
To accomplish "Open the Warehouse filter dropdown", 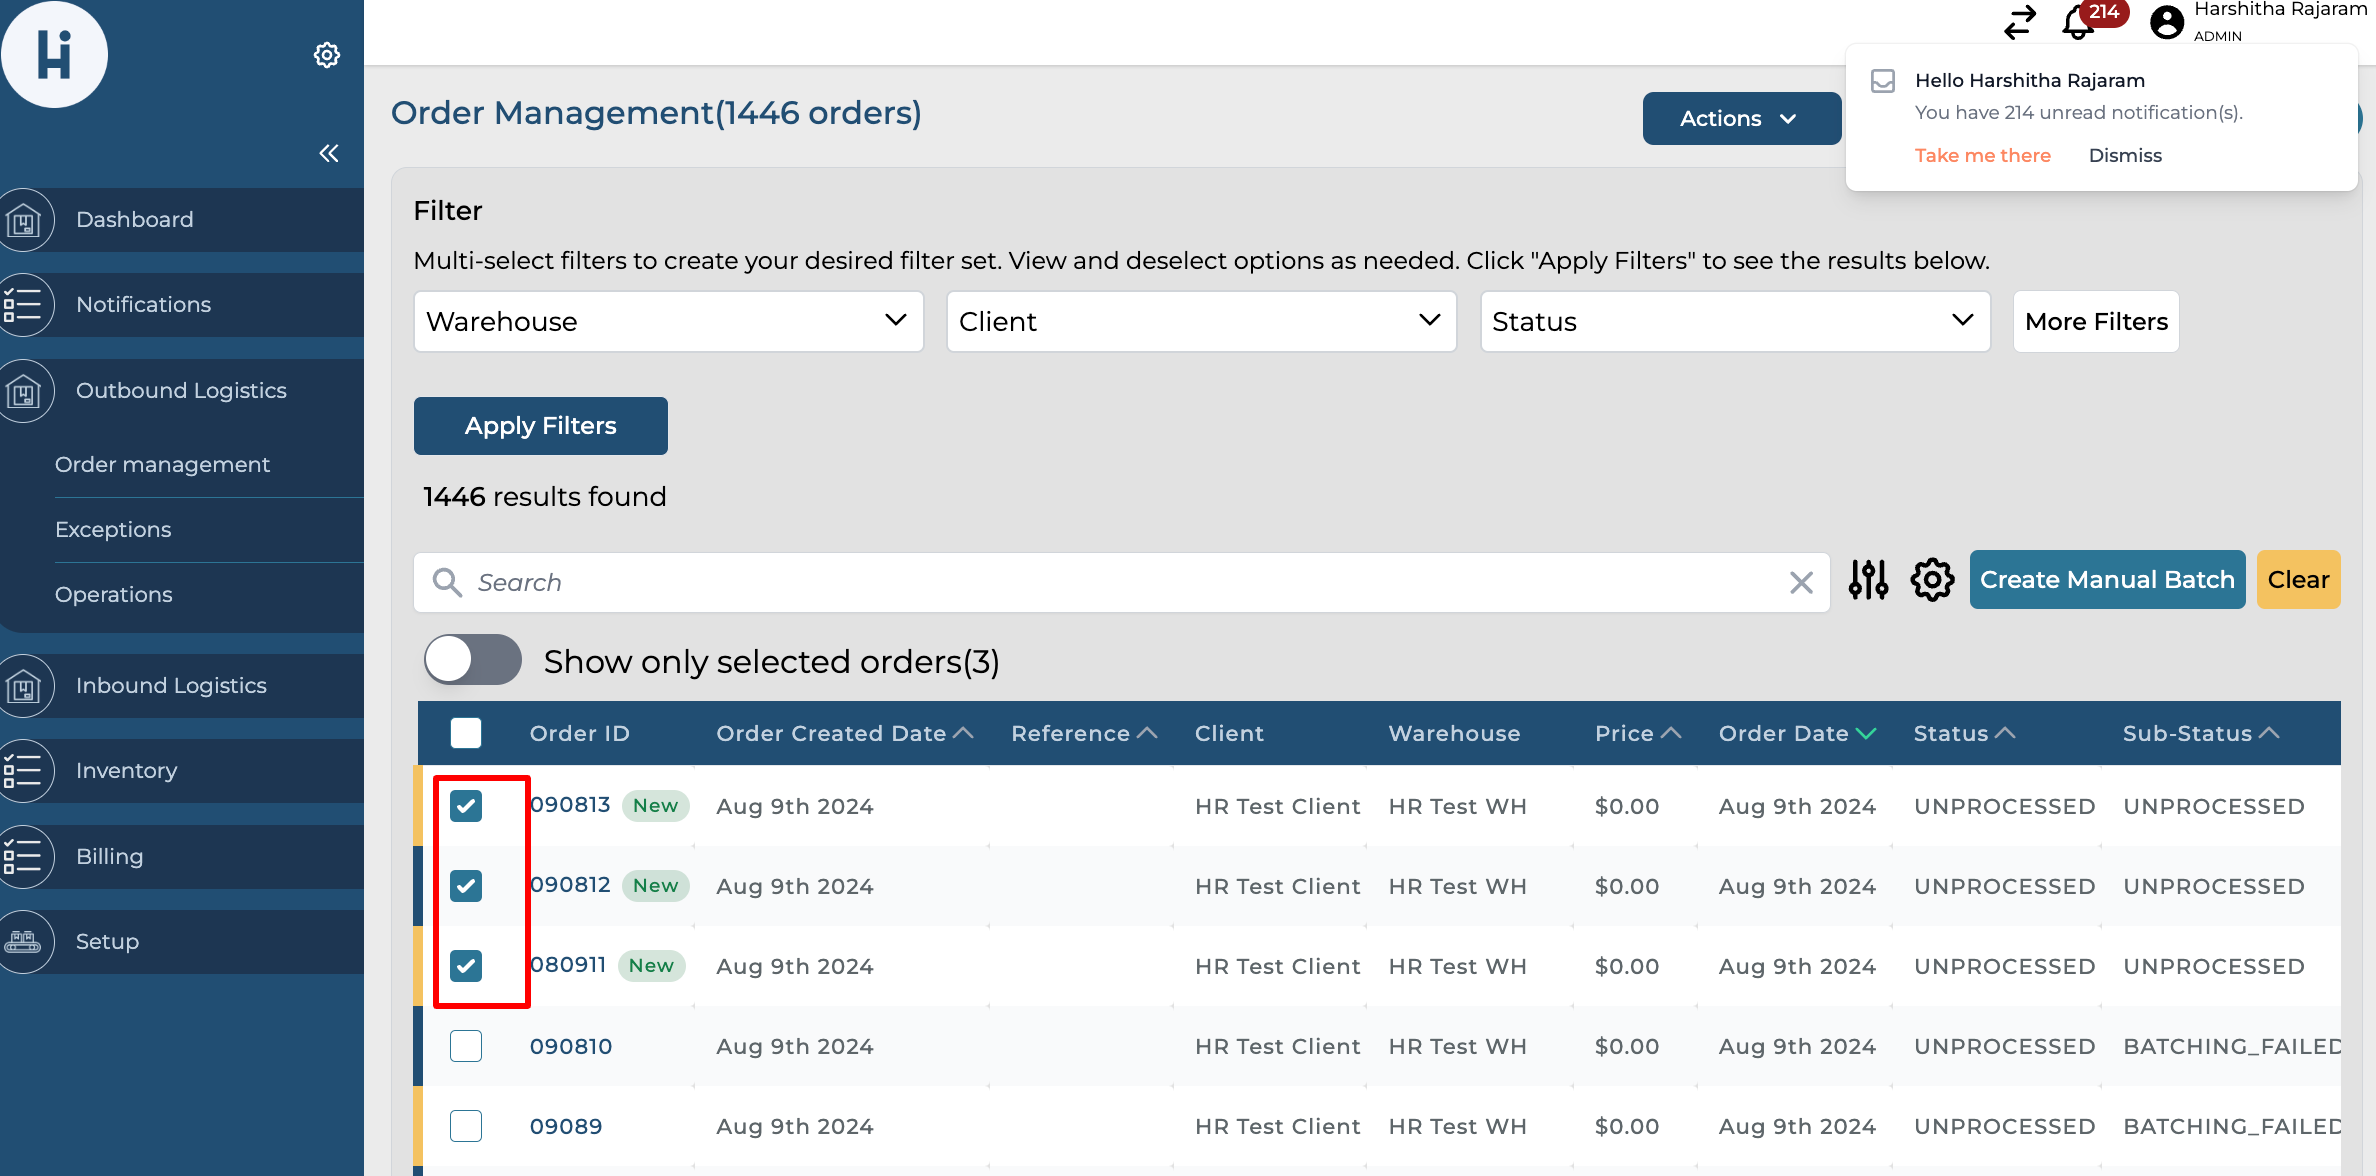I will point(668,321).
